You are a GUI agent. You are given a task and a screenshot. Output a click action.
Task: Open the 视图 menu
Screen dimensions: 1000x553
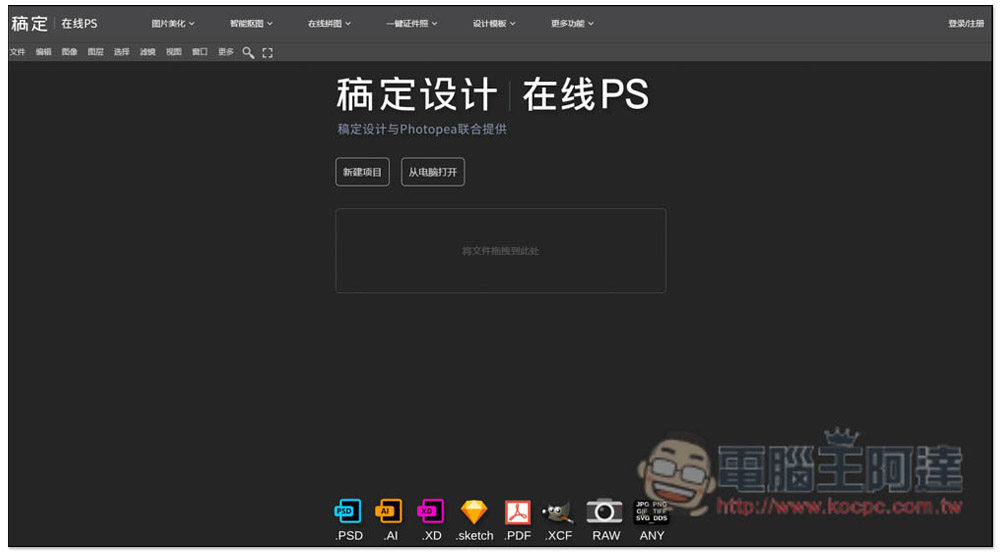174,52
